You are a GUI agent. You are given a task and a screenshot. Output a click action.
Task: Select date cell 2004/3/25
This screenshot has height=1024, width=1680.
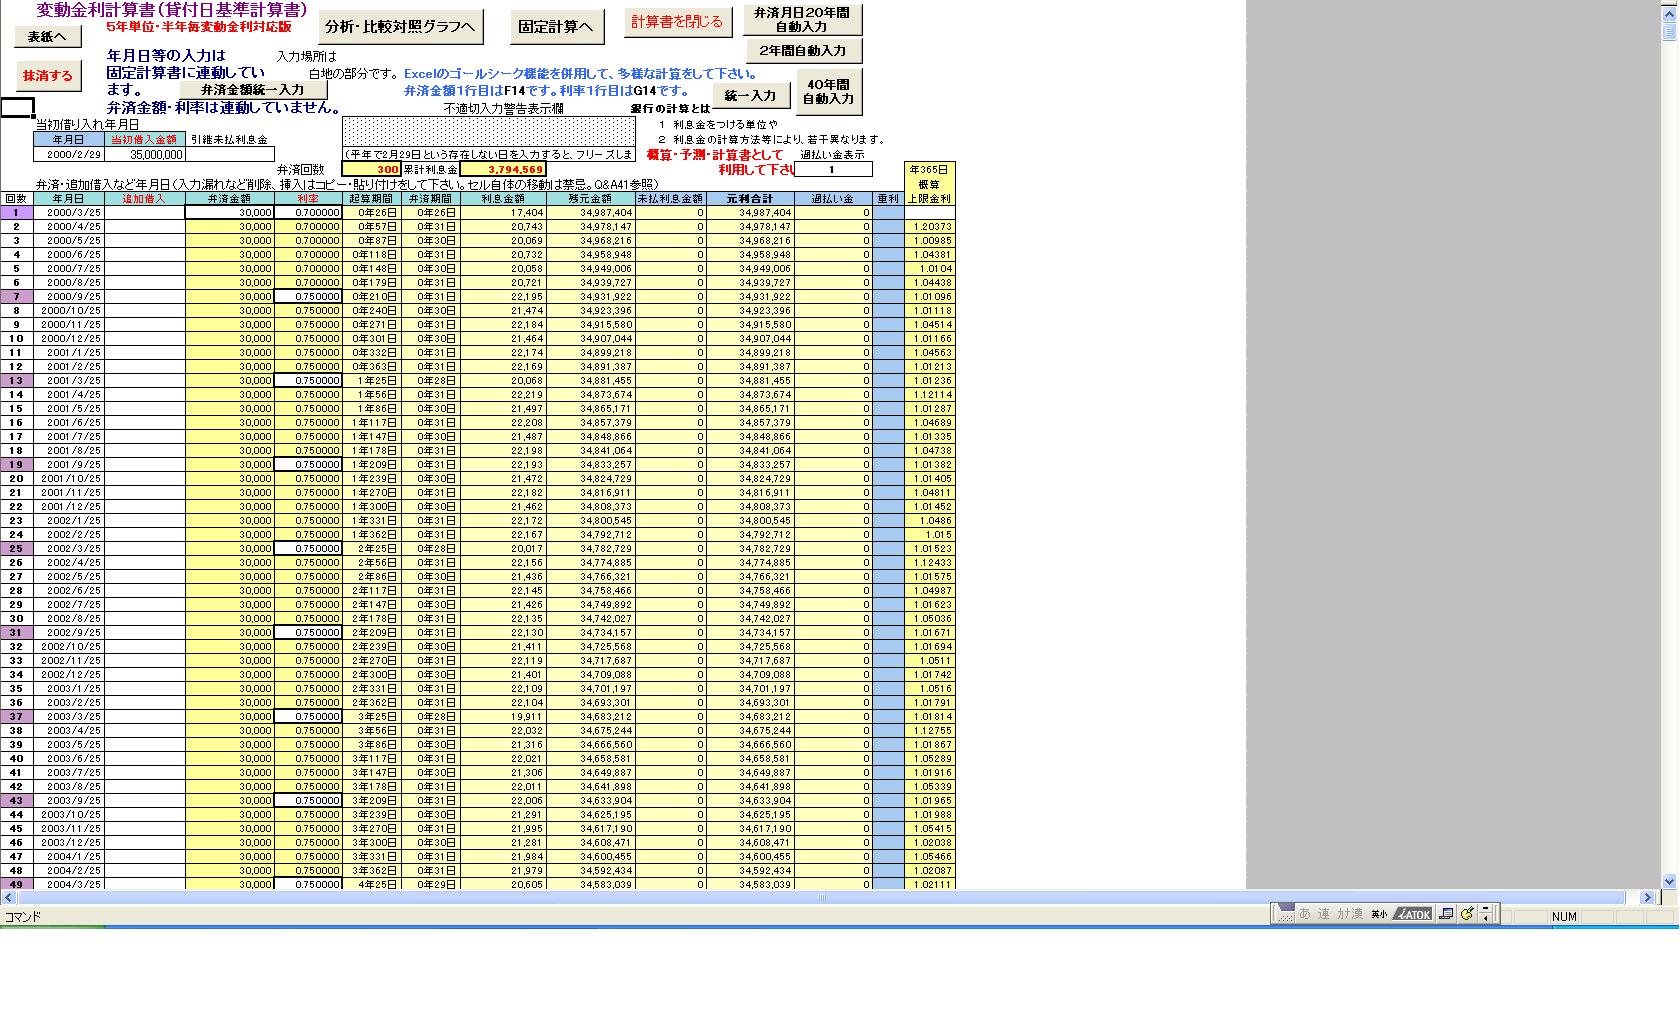pos(69,884)
